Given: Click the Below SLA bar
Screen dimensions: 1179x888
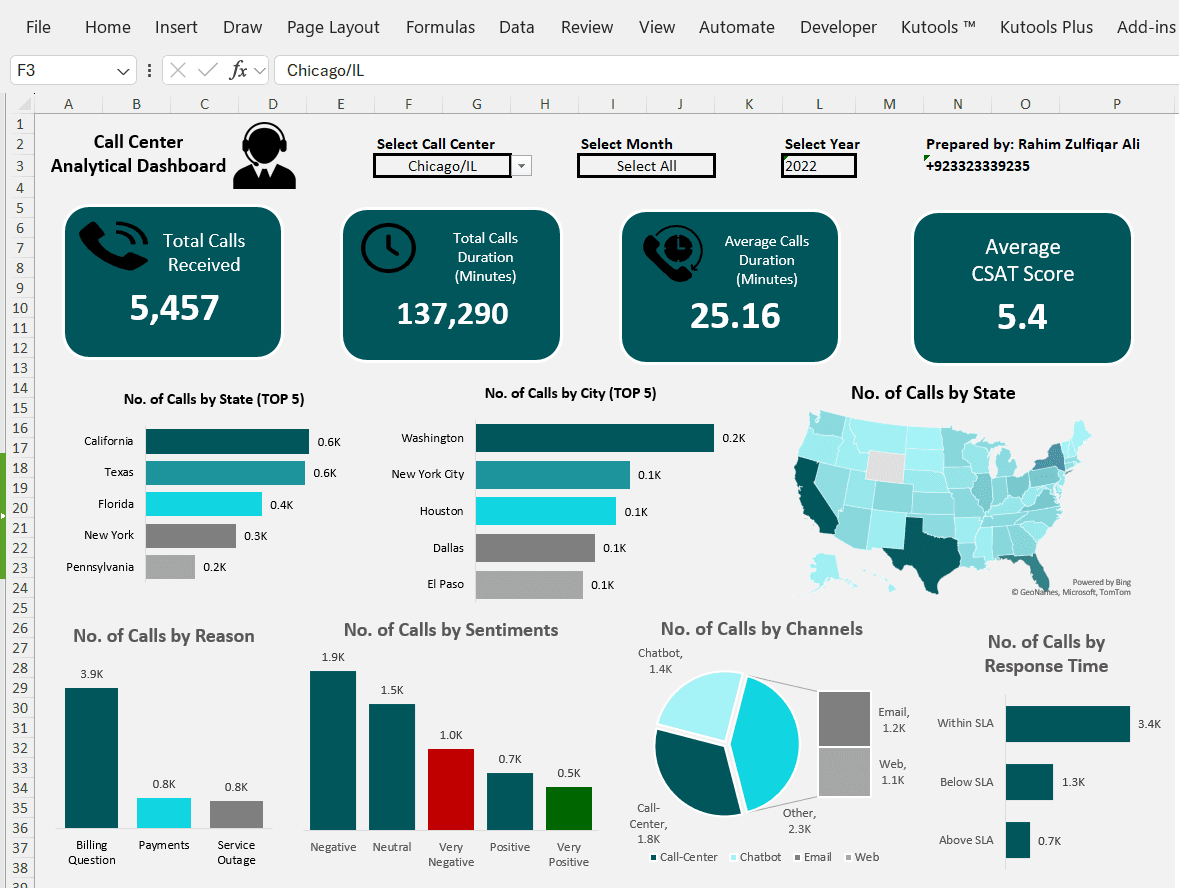Looking at the screenshot, I should (x=1029, y=782).
